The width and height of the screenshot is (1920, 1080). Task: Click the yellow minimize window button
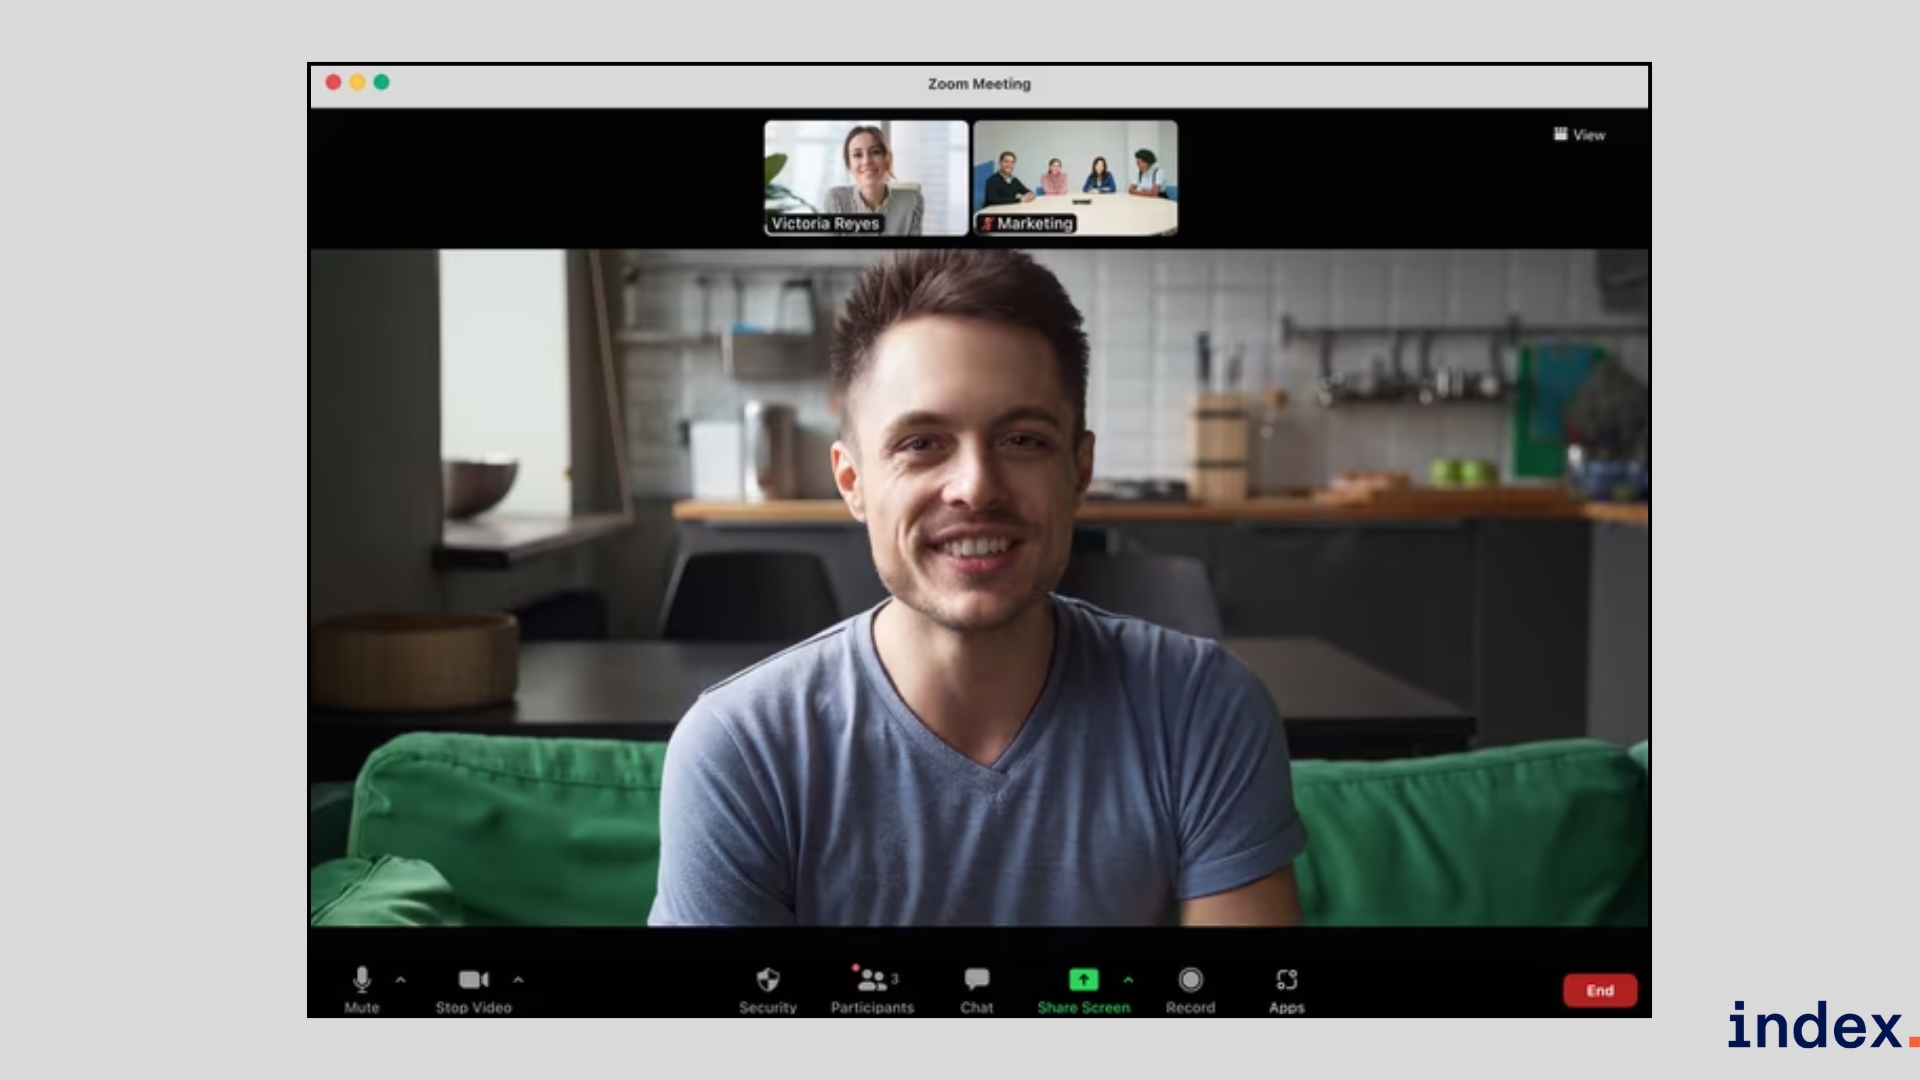[357, 82]
